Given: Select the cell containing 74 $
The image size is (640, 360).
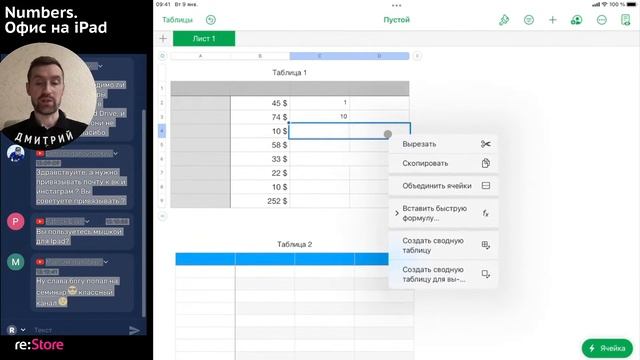Looking at the screenshot, I should (x=260, y=117).
